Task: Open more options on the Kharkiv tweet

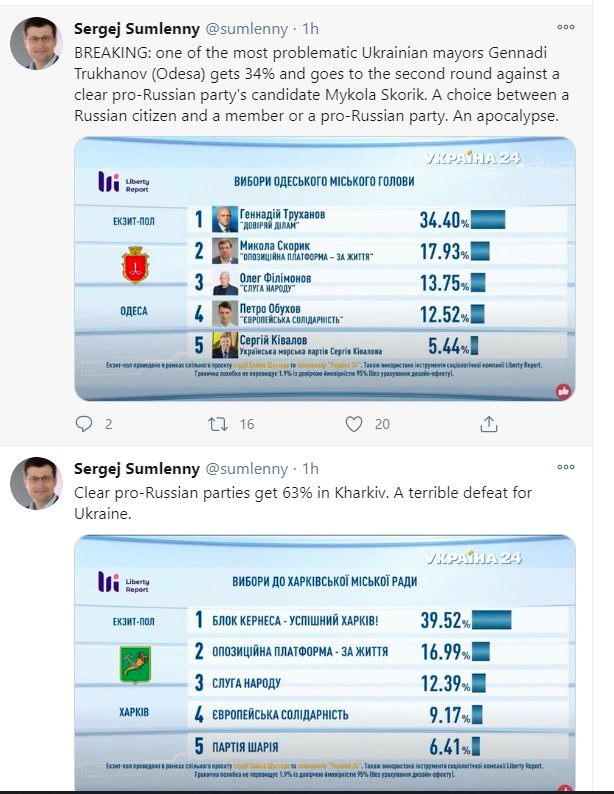Action: (567, 468)
